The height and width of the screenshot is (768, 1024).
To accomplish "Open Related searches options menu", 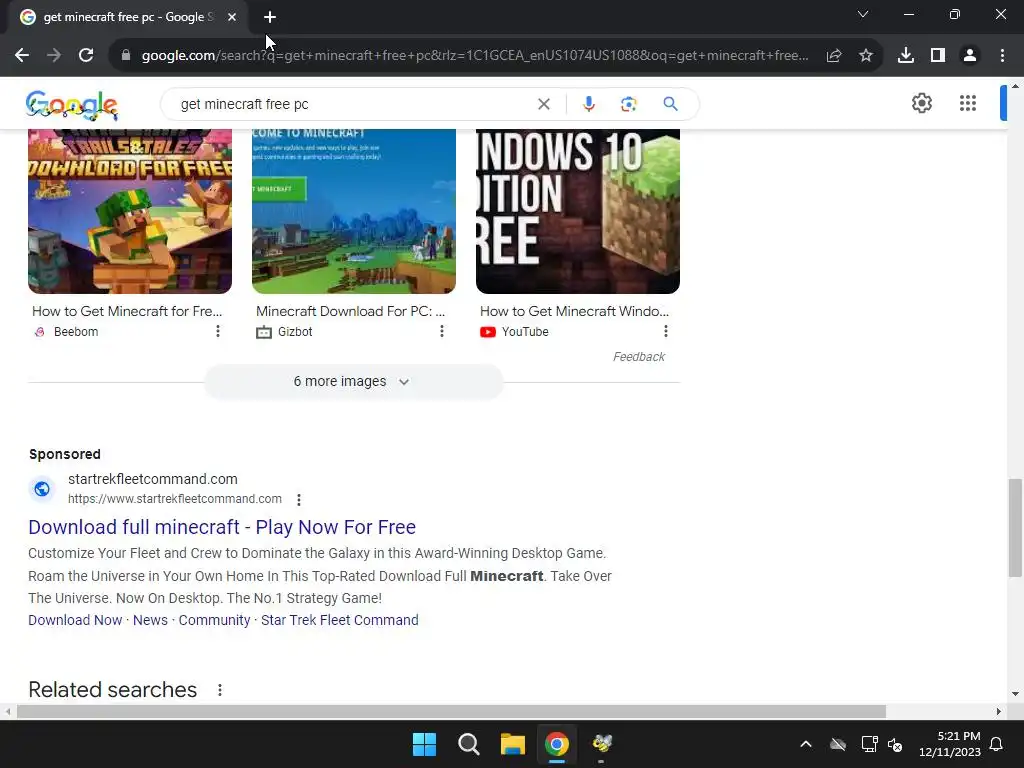I will point(220,690).
